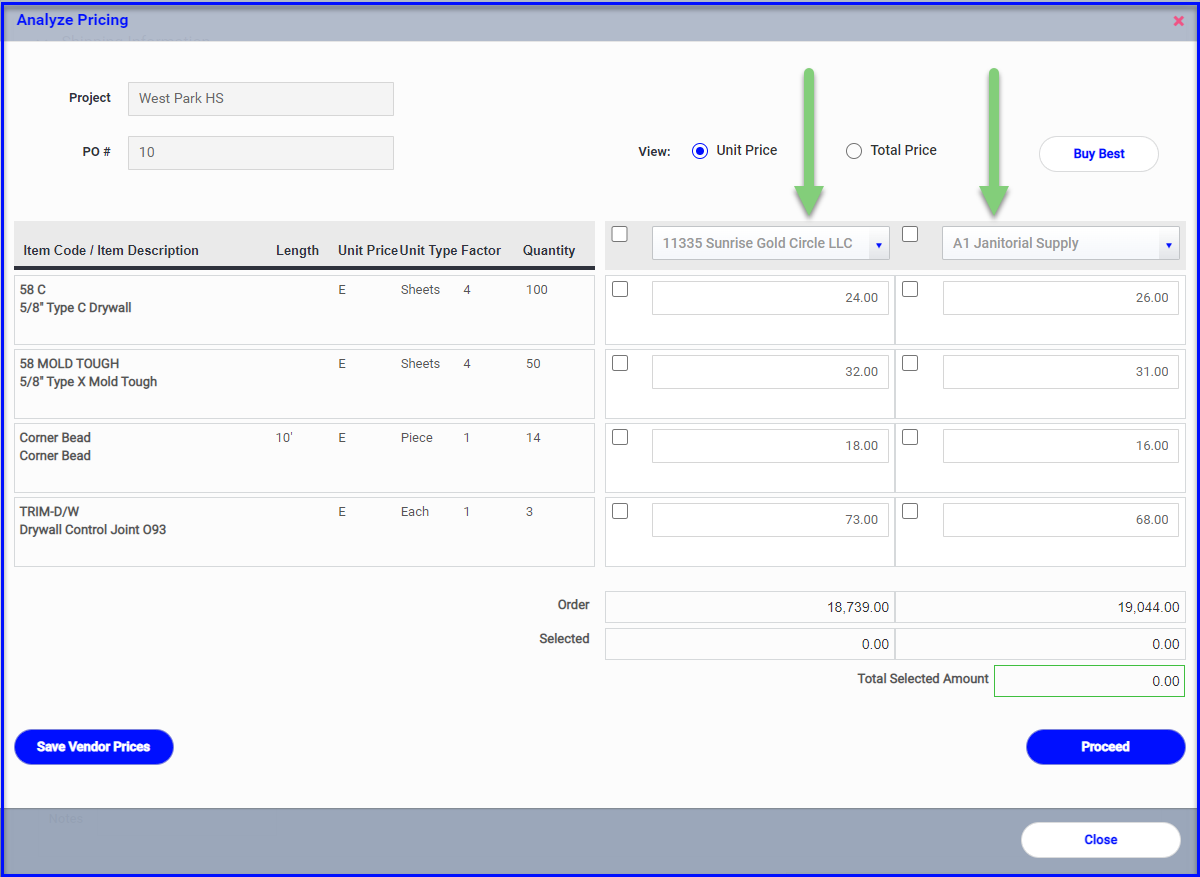Click the 18,739.00 Order total
The width and height of the screenshot is (1200, 877).
(750, 607)
